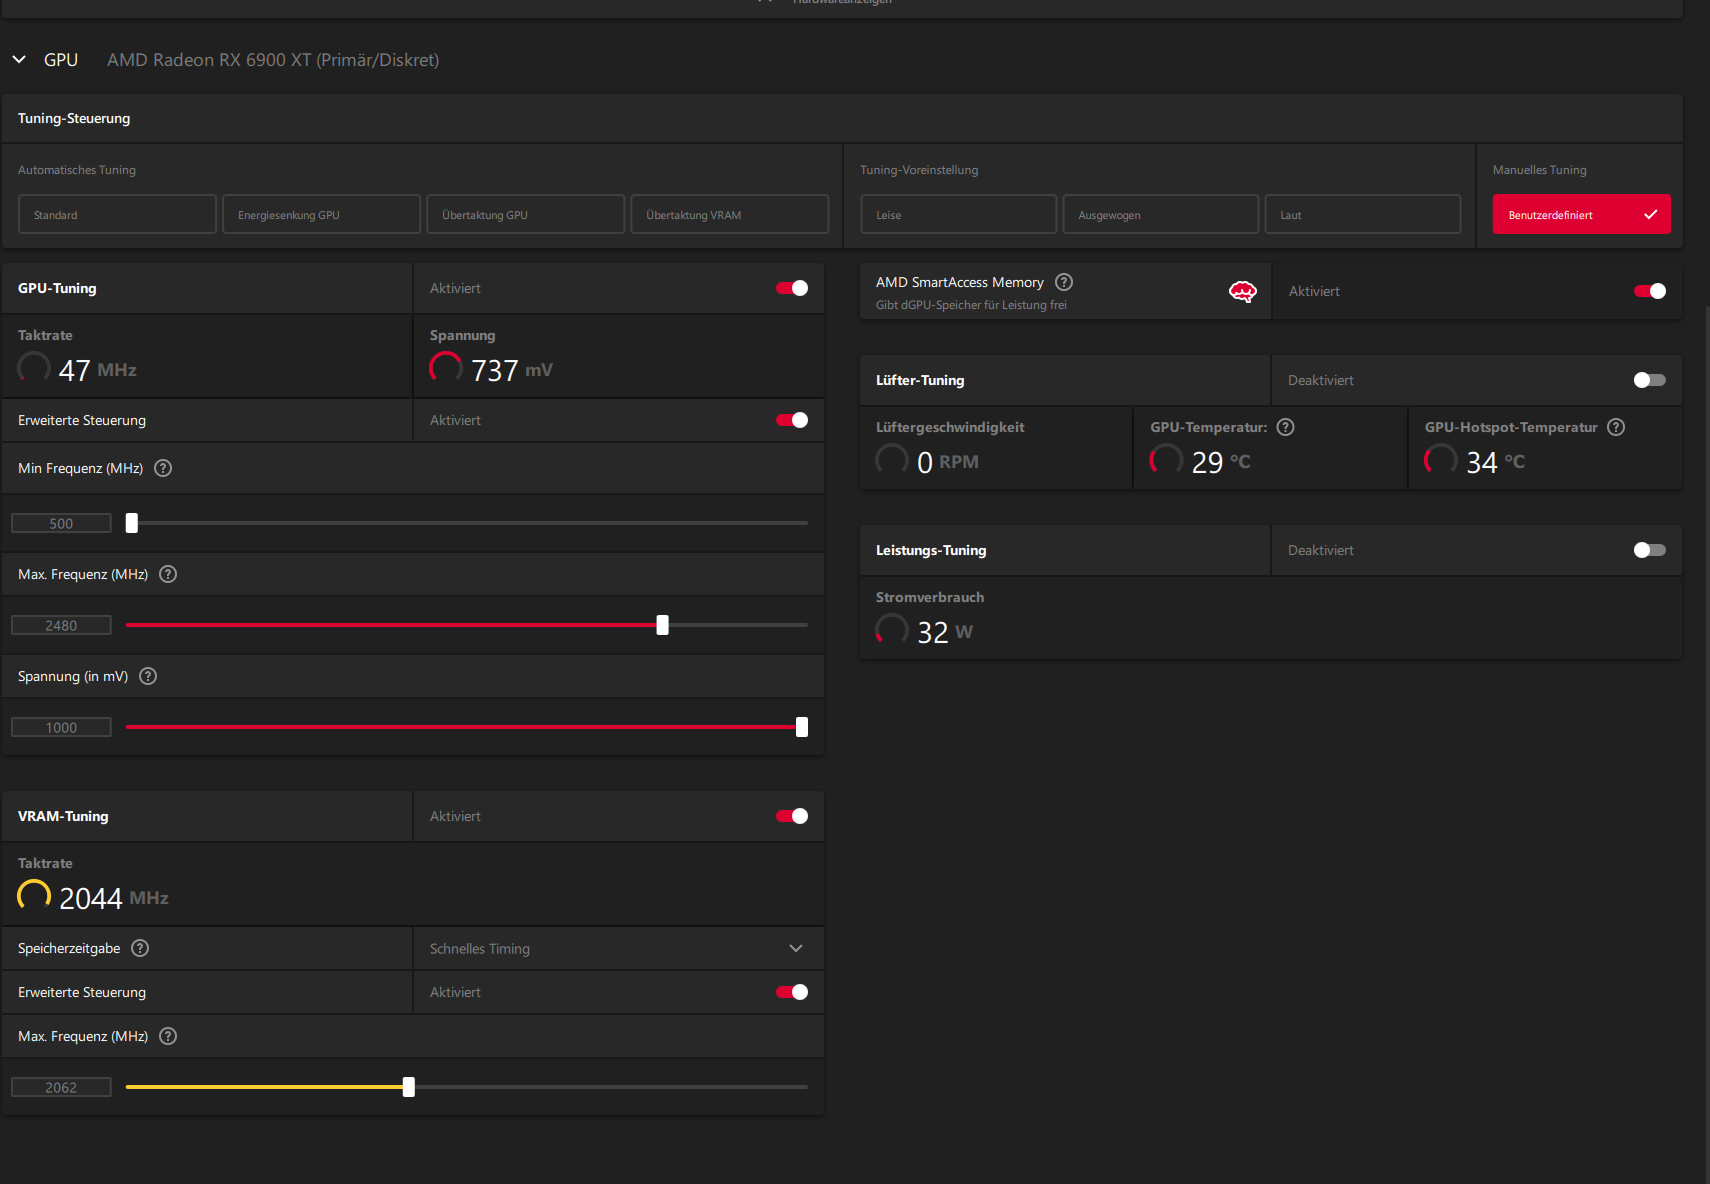Turn on Leistungs-Tuning
The height and width of the screenshot is (1184, 1710).
click(x=1650, y=550)
